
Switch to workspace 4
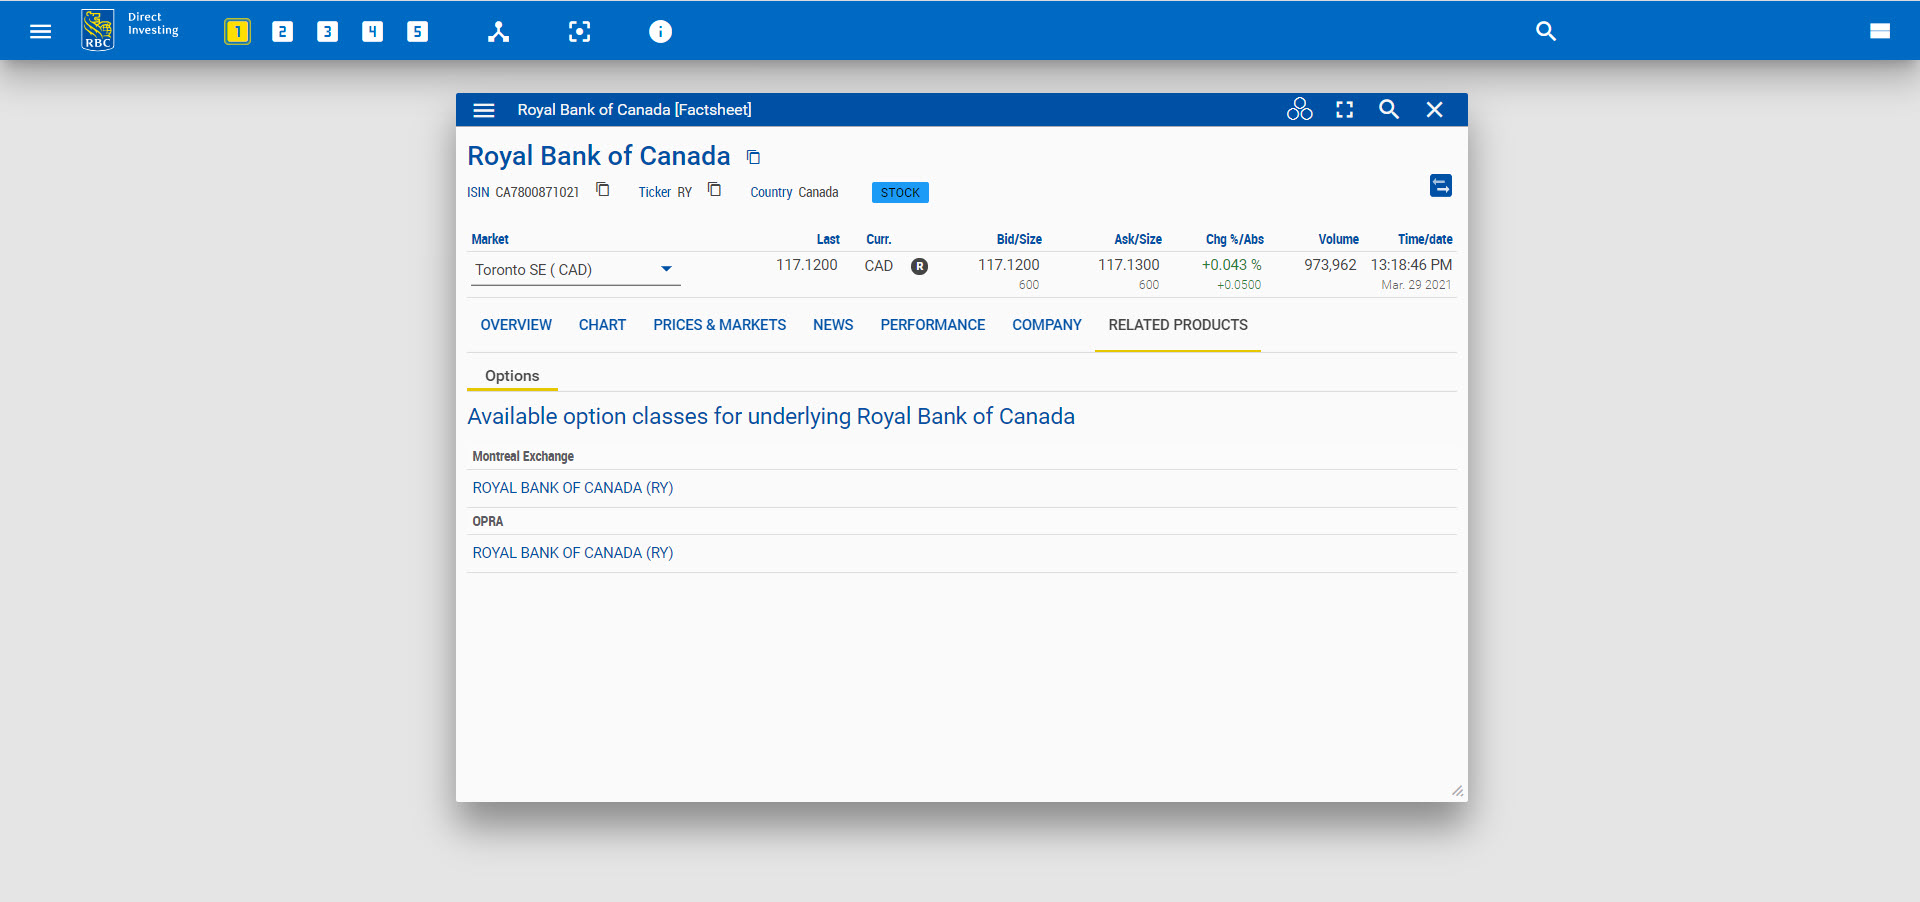(372, 31)
